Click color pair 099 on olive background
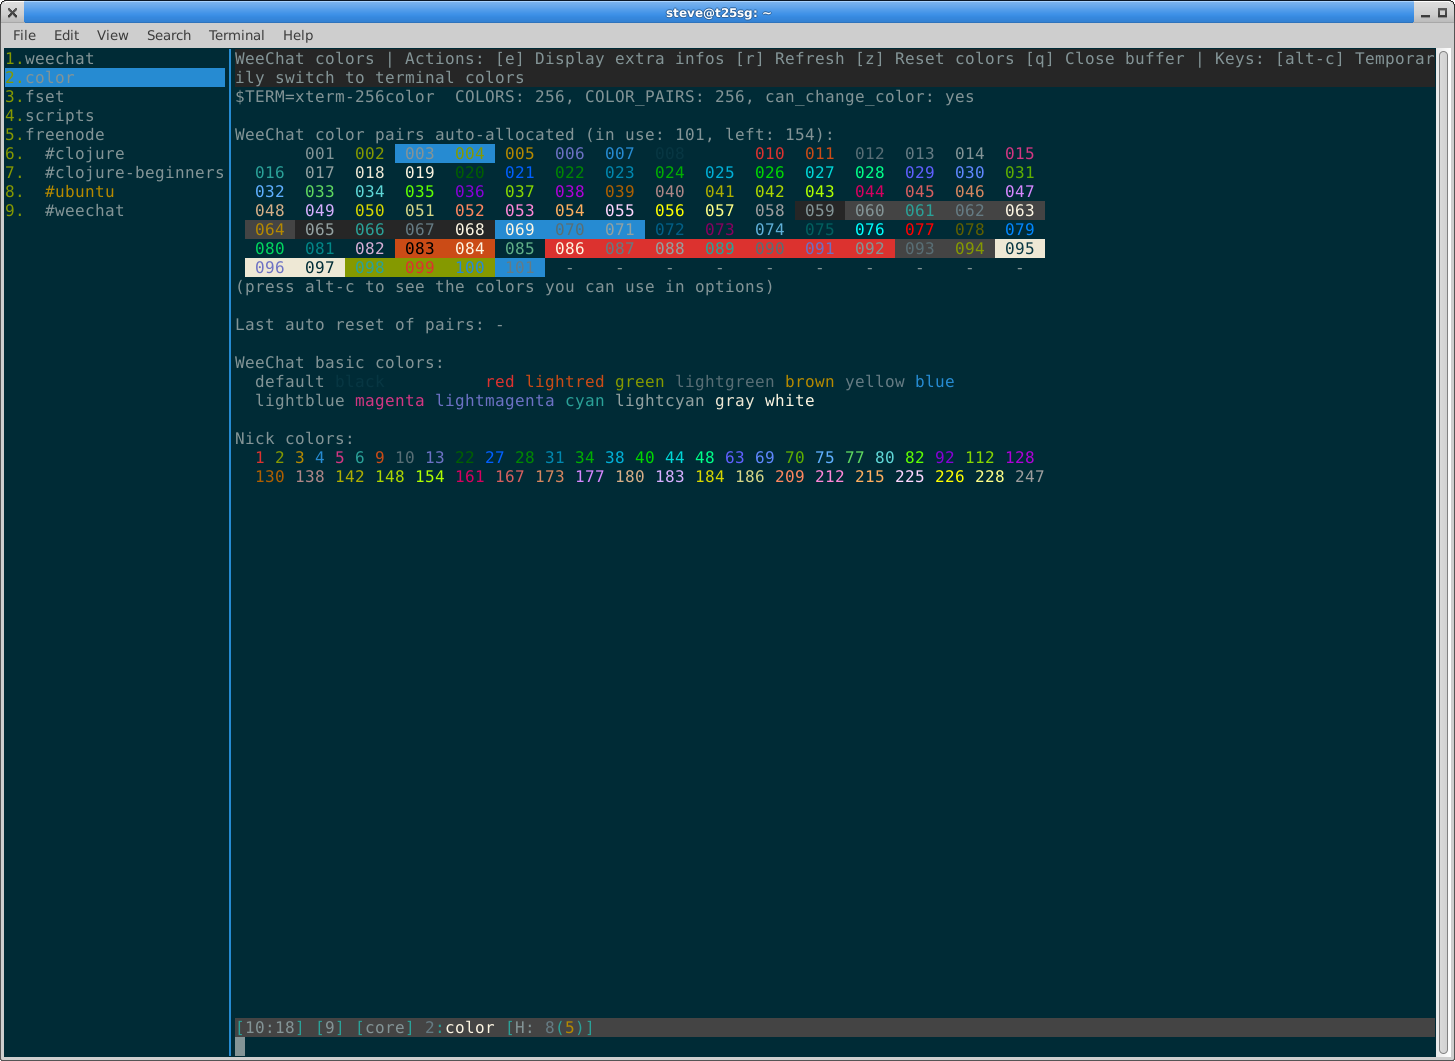The image size is (1455, 1061). pyautogui.click(x=420, y=268)
